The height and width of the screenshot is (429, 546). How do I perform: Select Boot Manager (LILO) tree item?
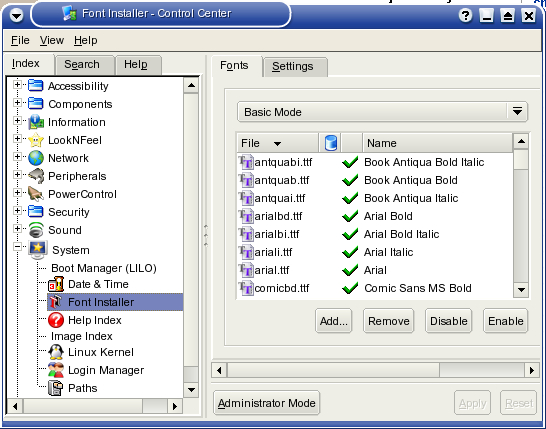point(104,268)
